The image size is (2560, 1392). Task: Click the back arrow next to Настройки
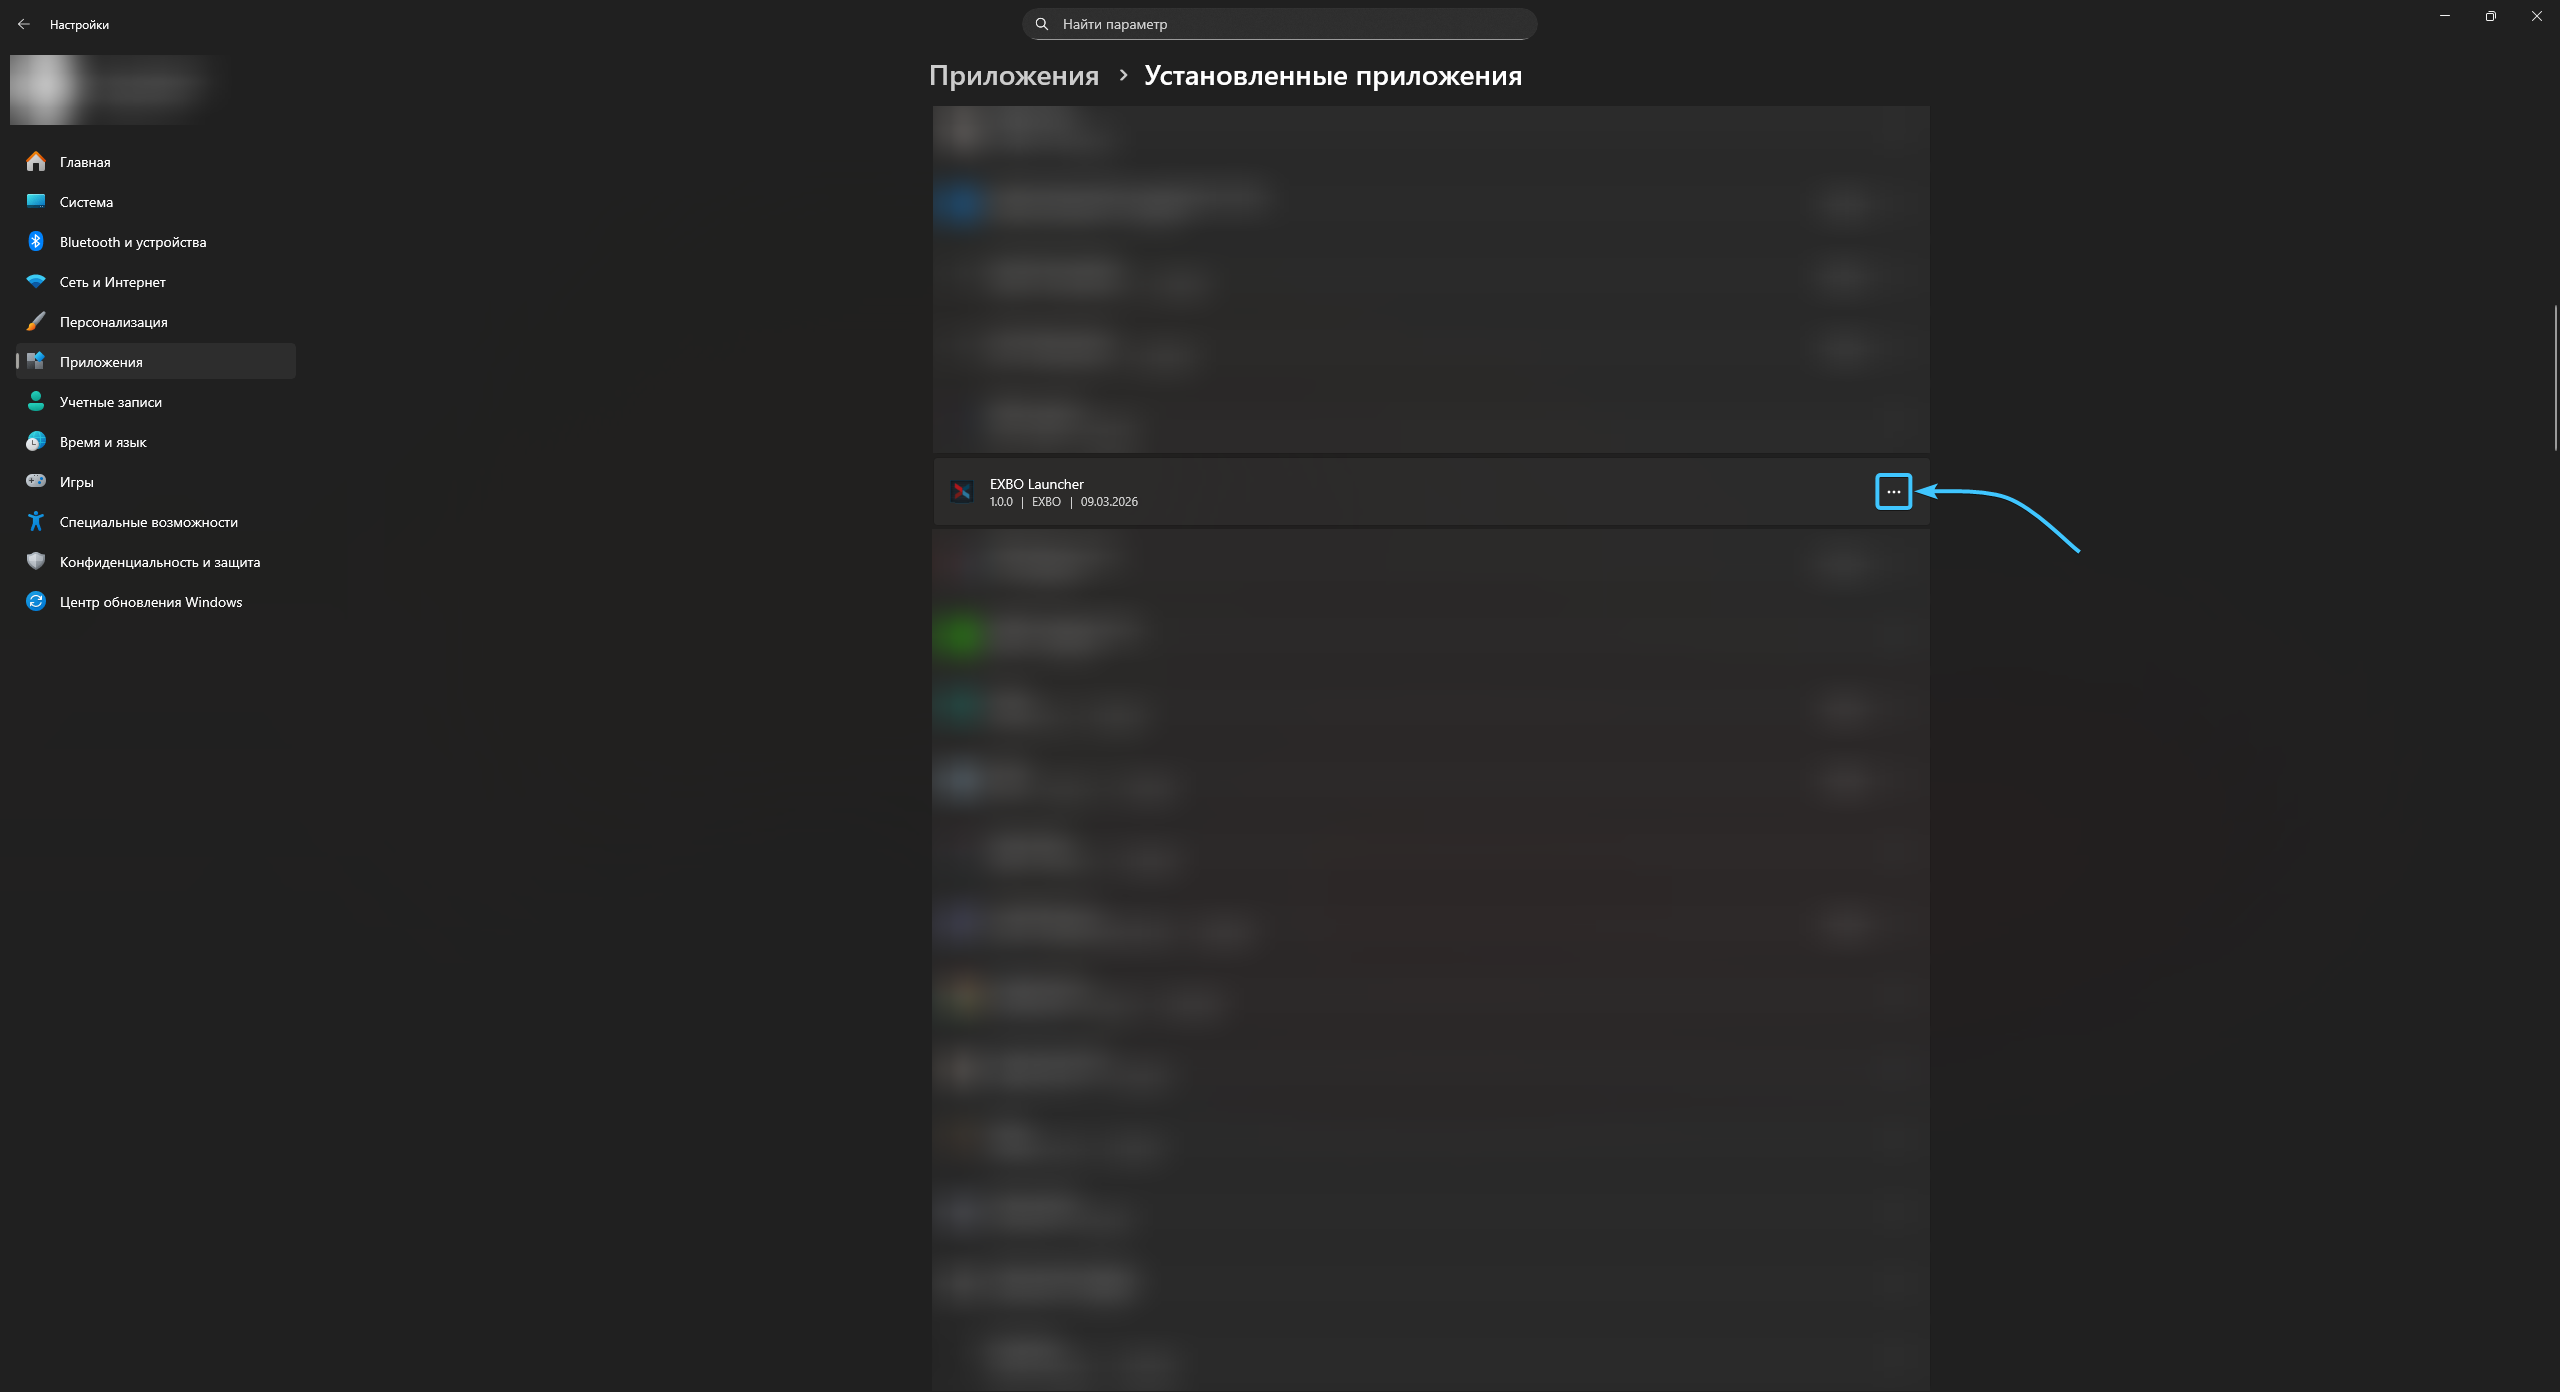click(24, 24)
